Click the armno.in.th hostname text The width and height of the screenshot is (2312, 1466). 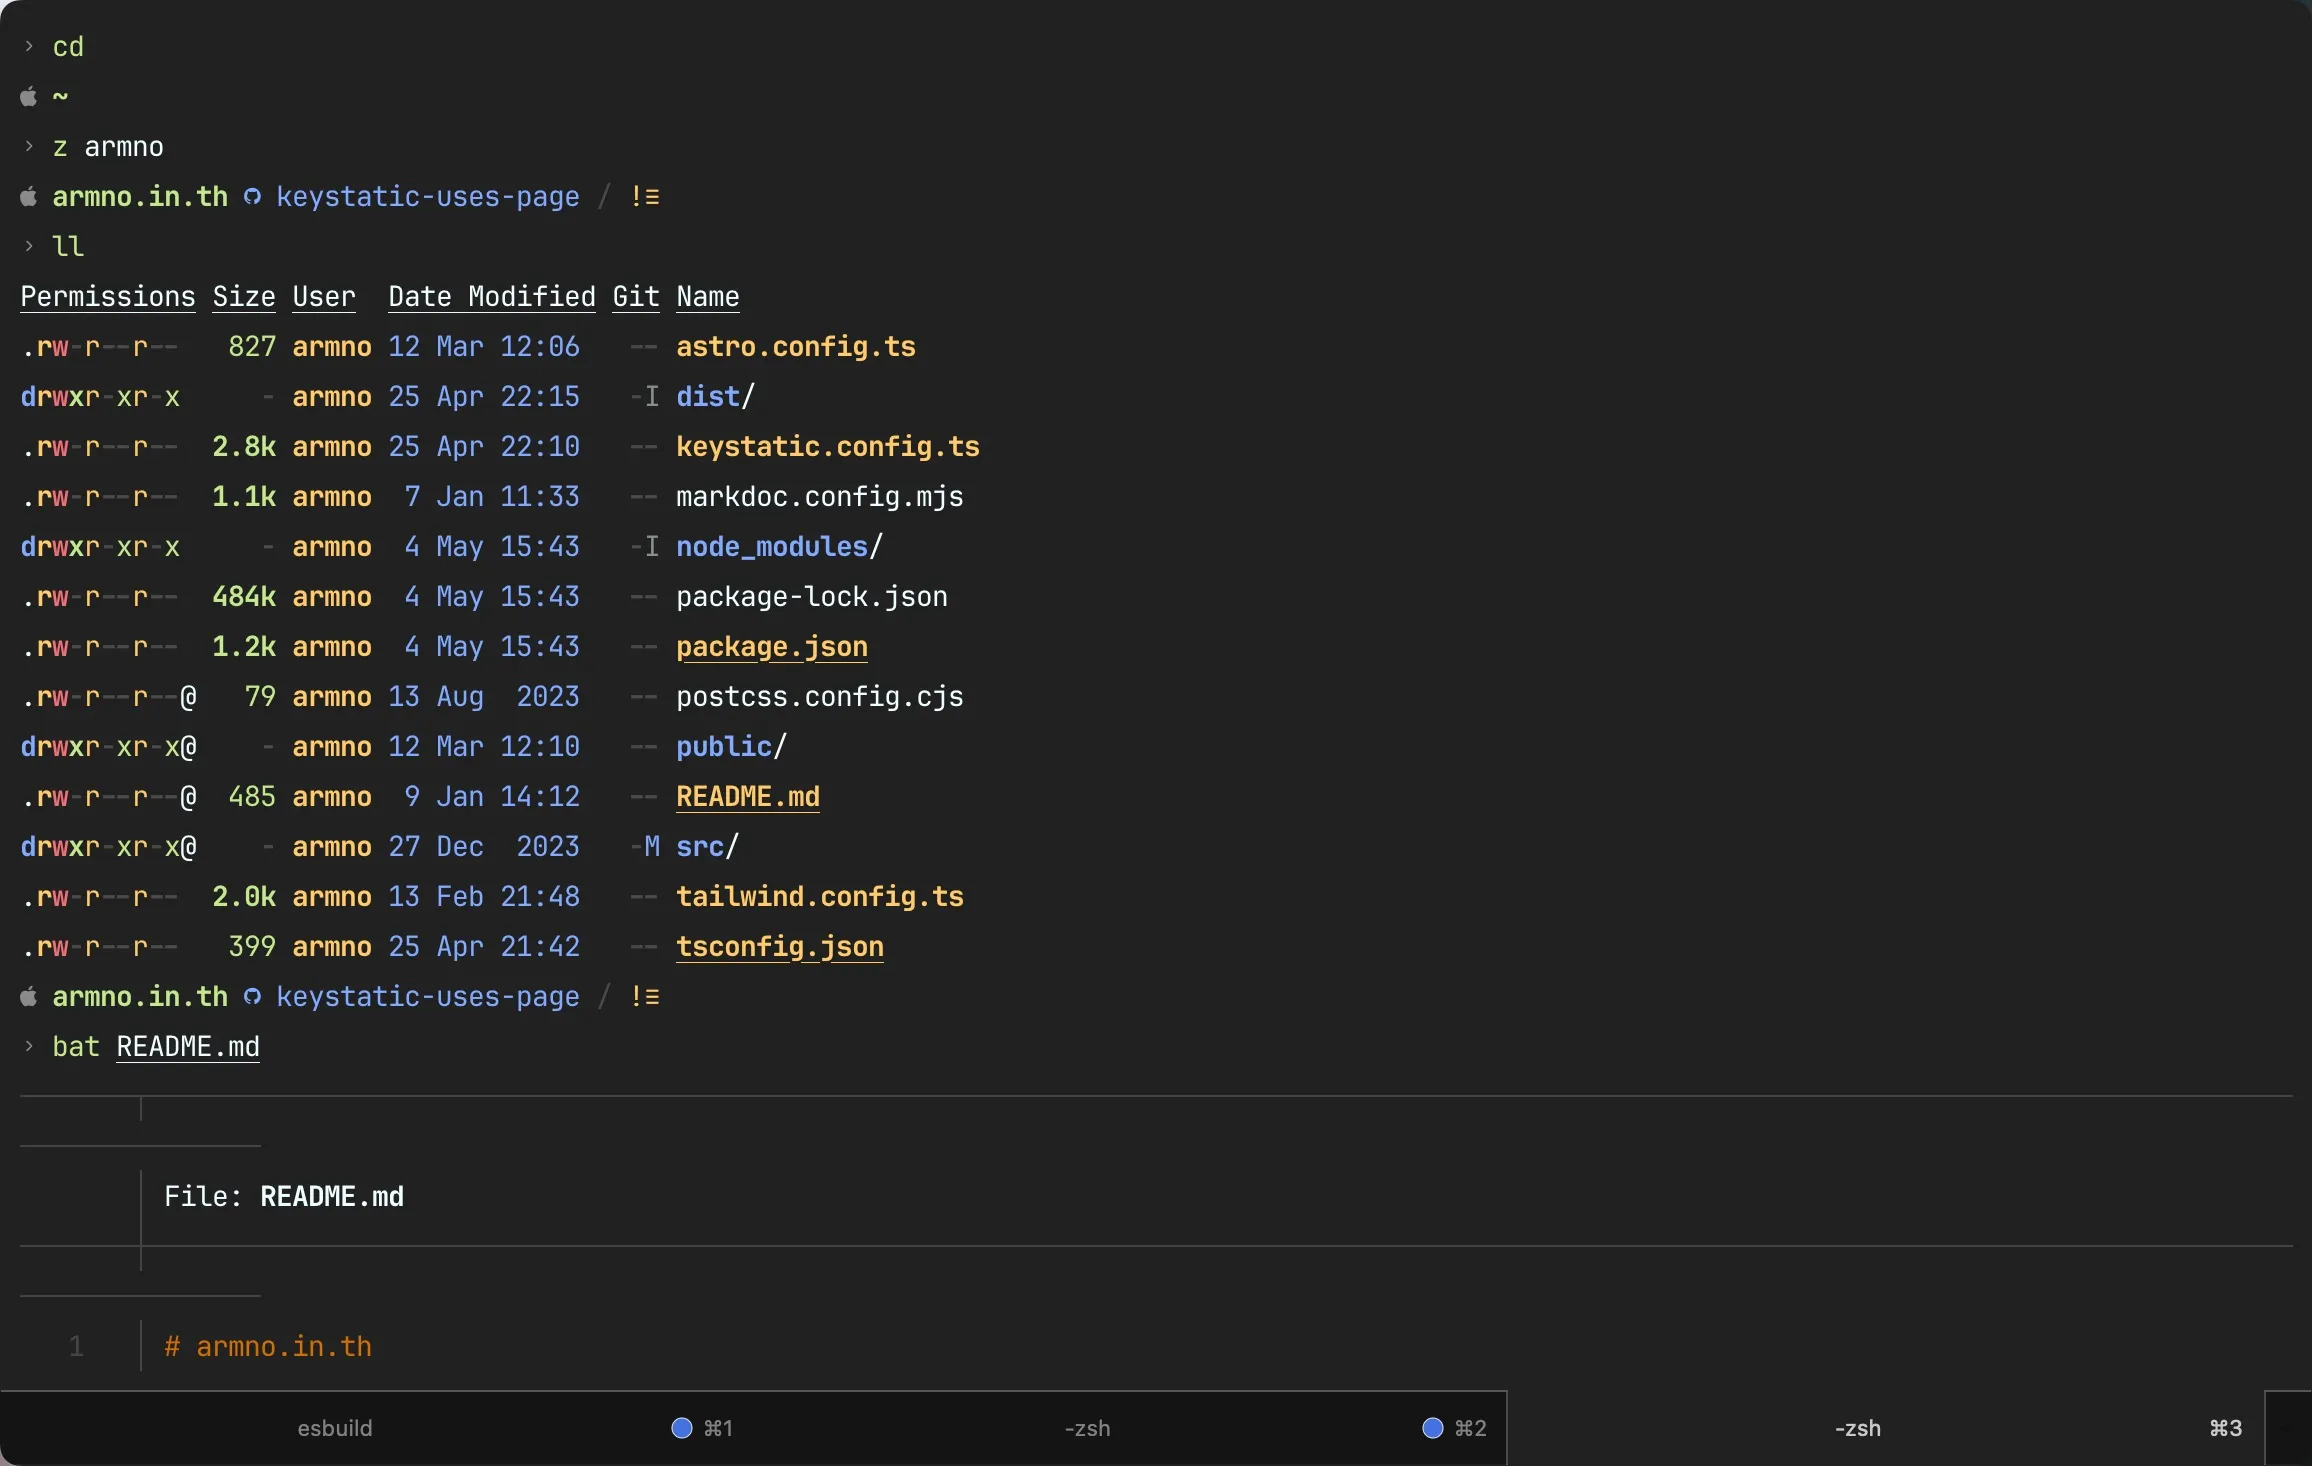click(140, 196)
